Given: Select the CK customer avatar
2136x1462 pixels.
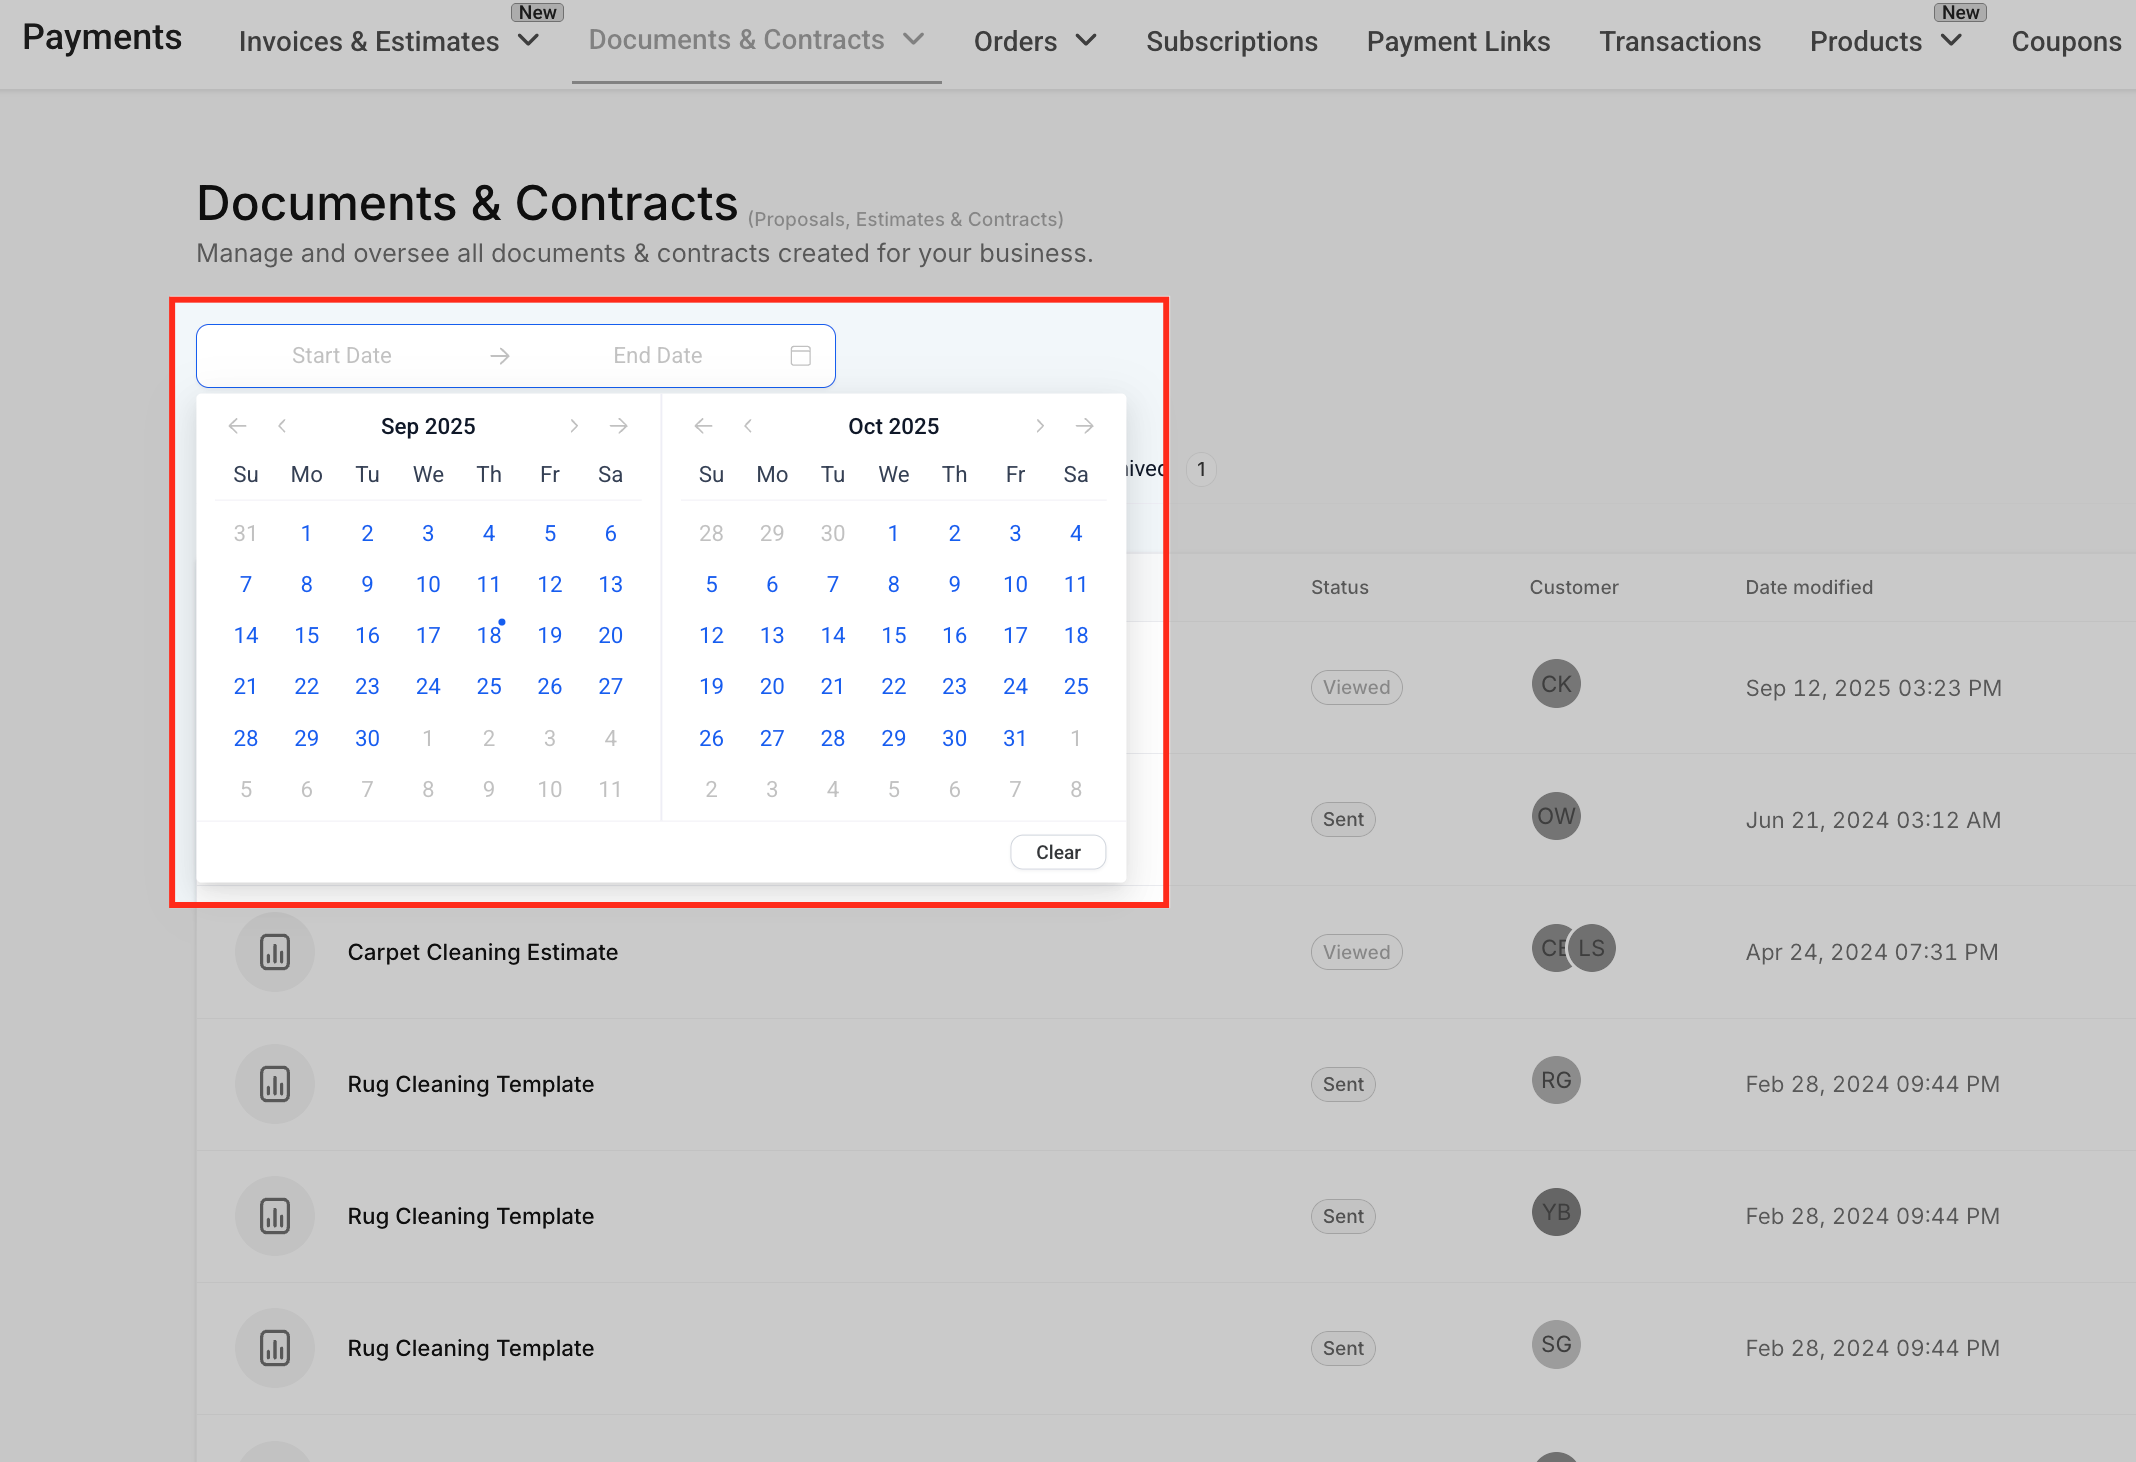Looking at the screenshot, I should (x=1555, y=684).
